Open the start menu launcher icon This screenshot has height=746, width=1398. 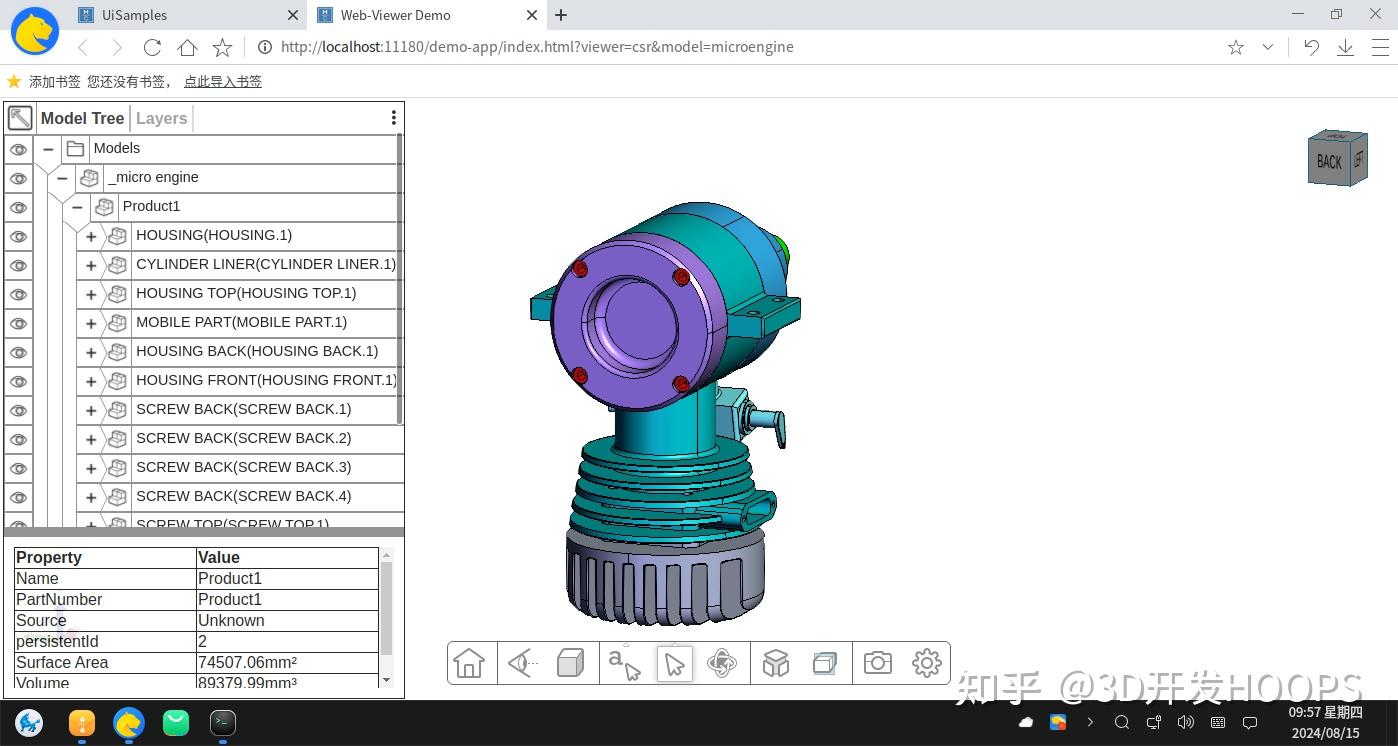pyautogui.click(x=29, y=722)
